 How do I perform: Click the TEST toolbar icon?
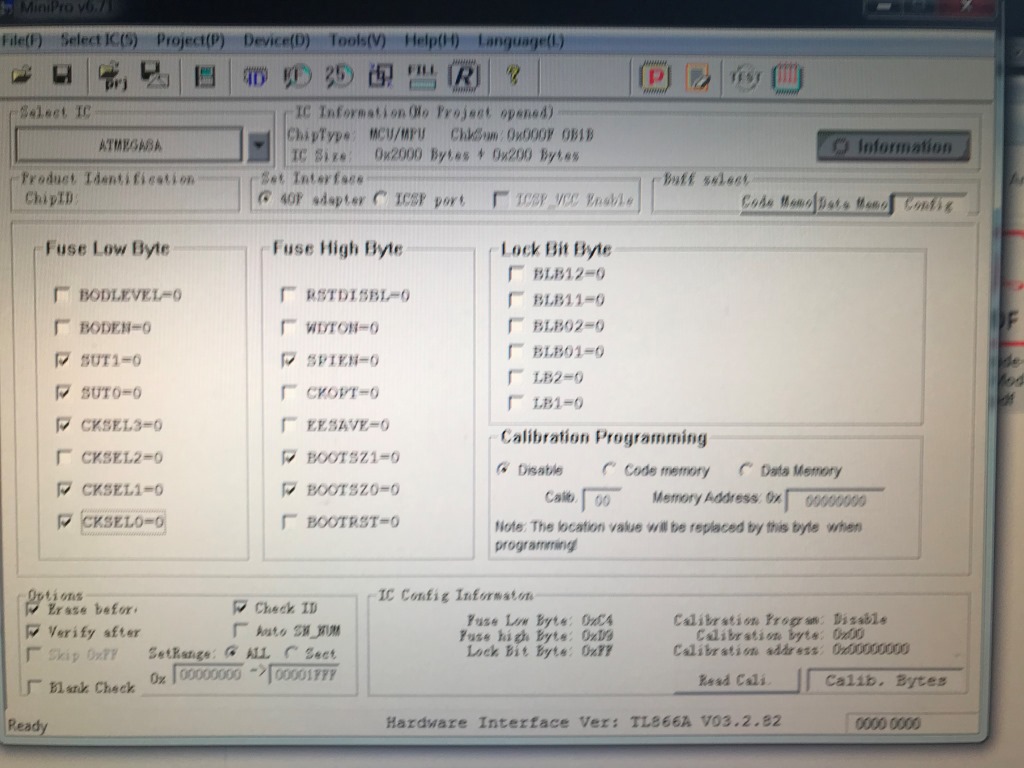[745, 77]
